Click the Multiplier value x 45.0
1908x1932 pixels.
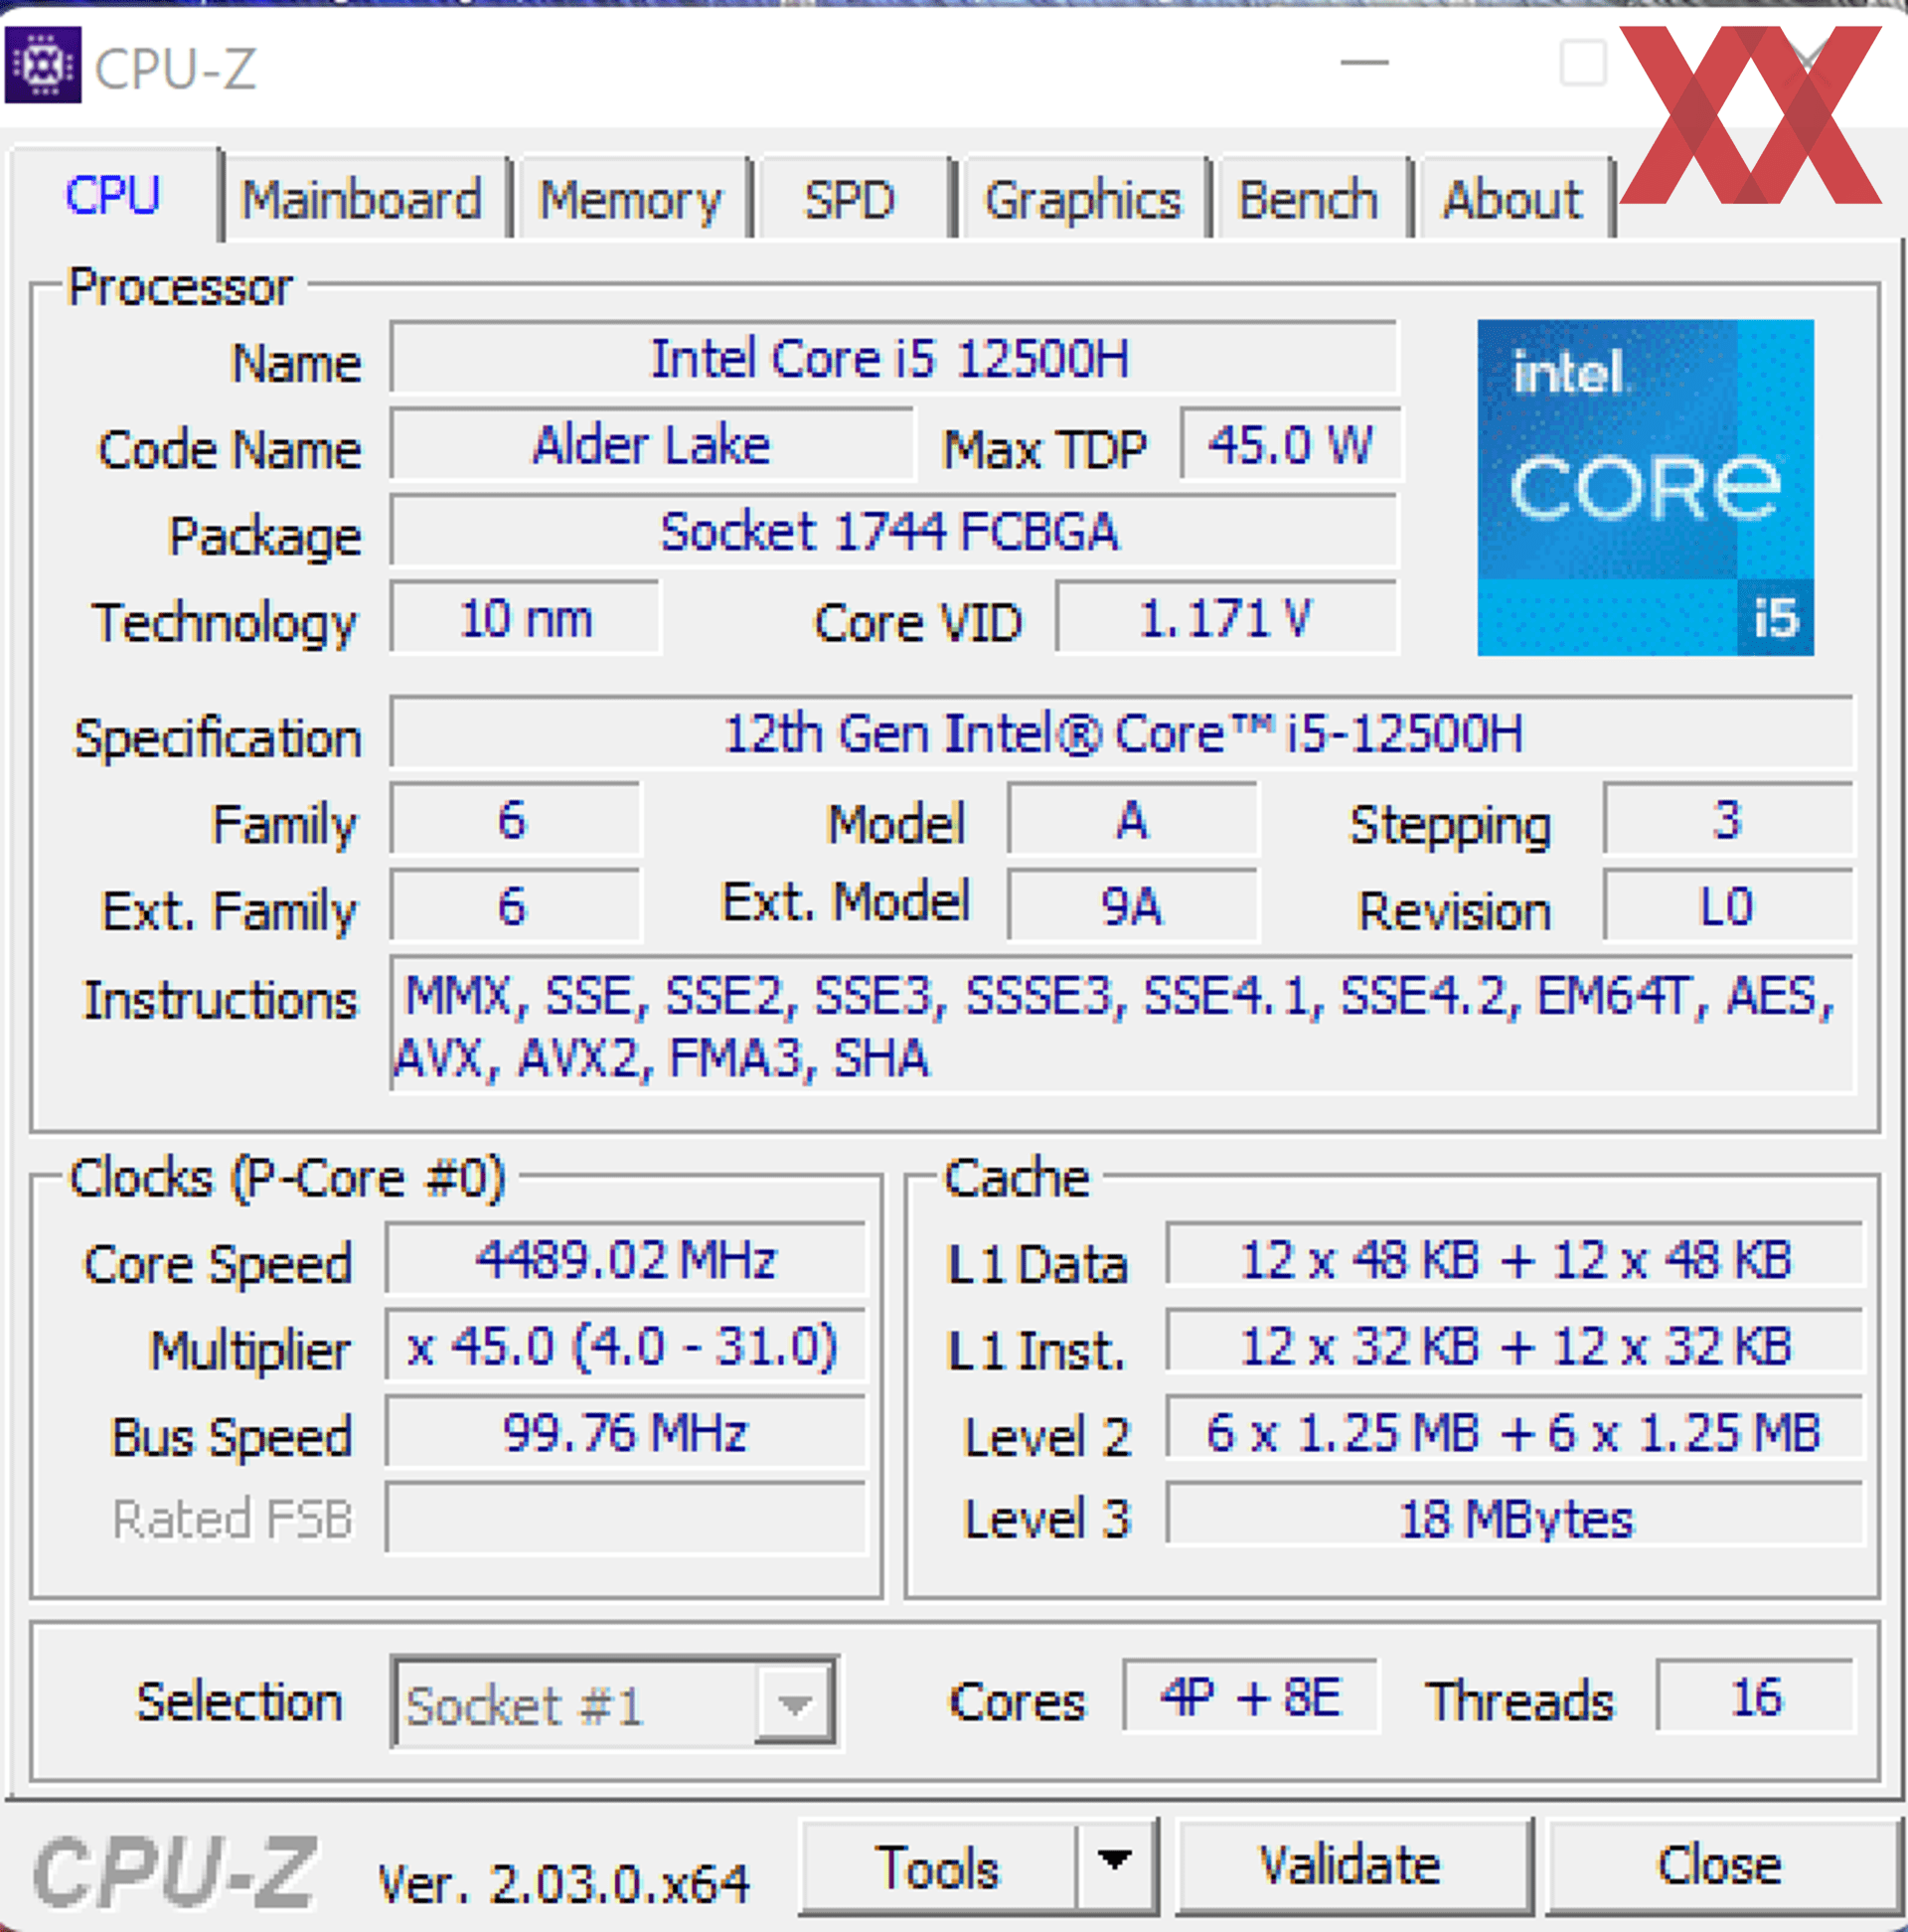tap(626, 1346)
